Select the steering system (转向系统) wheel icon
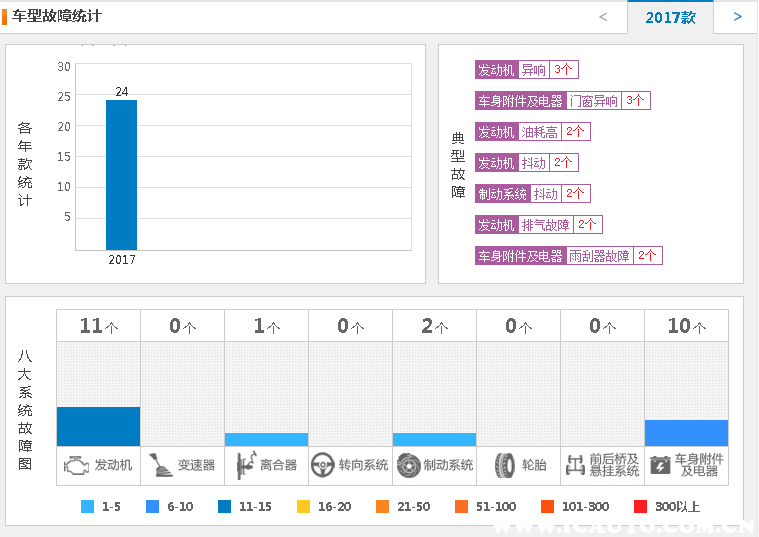This screenshot has height=537, width=759. (x=322, y=465)
